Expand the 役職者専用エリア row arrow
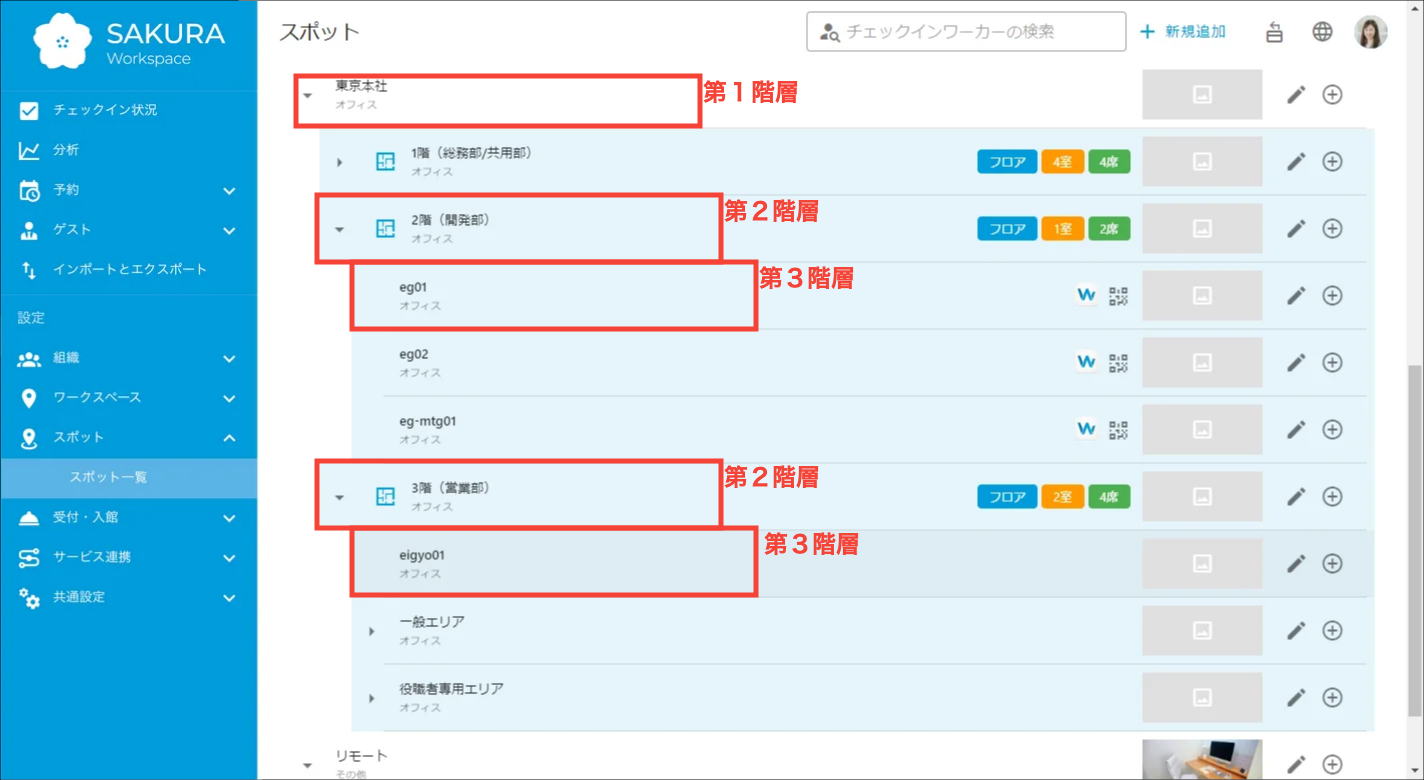1424x780 pixels. pos(372,698)
